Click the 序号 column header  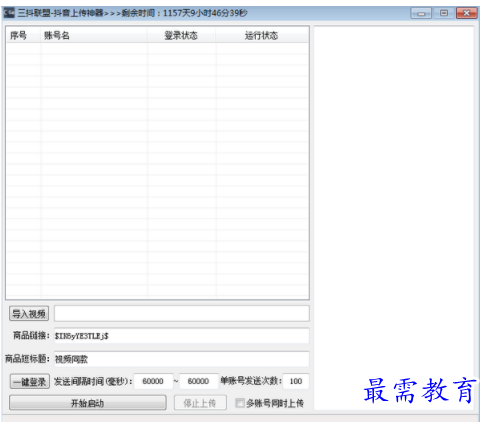point(23,35)
